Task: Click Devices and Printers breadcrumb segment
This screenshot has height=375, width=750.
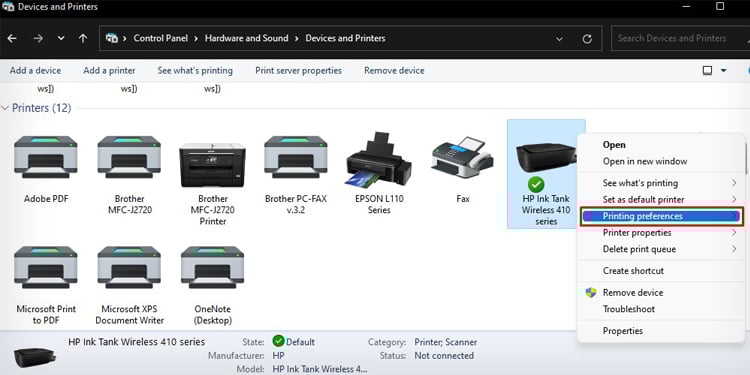Action: pyautogui.click(x=345, y=38)
